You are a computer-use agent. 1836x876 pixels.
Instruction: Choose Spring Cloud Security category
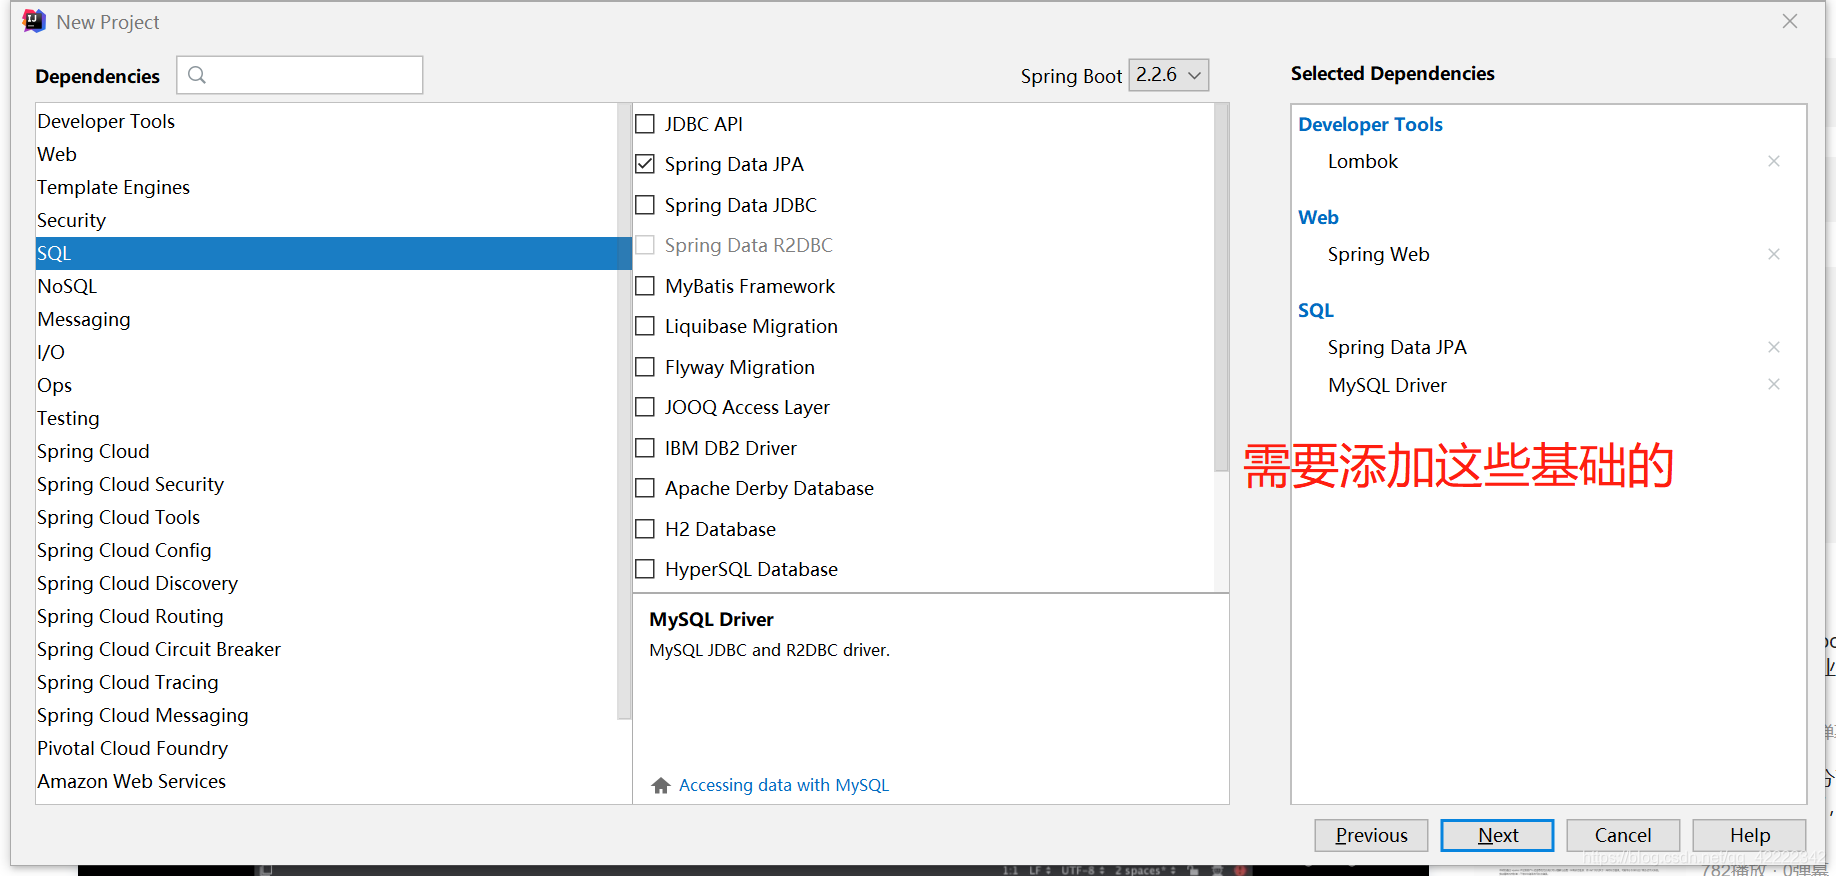click(x=326, y=484)
